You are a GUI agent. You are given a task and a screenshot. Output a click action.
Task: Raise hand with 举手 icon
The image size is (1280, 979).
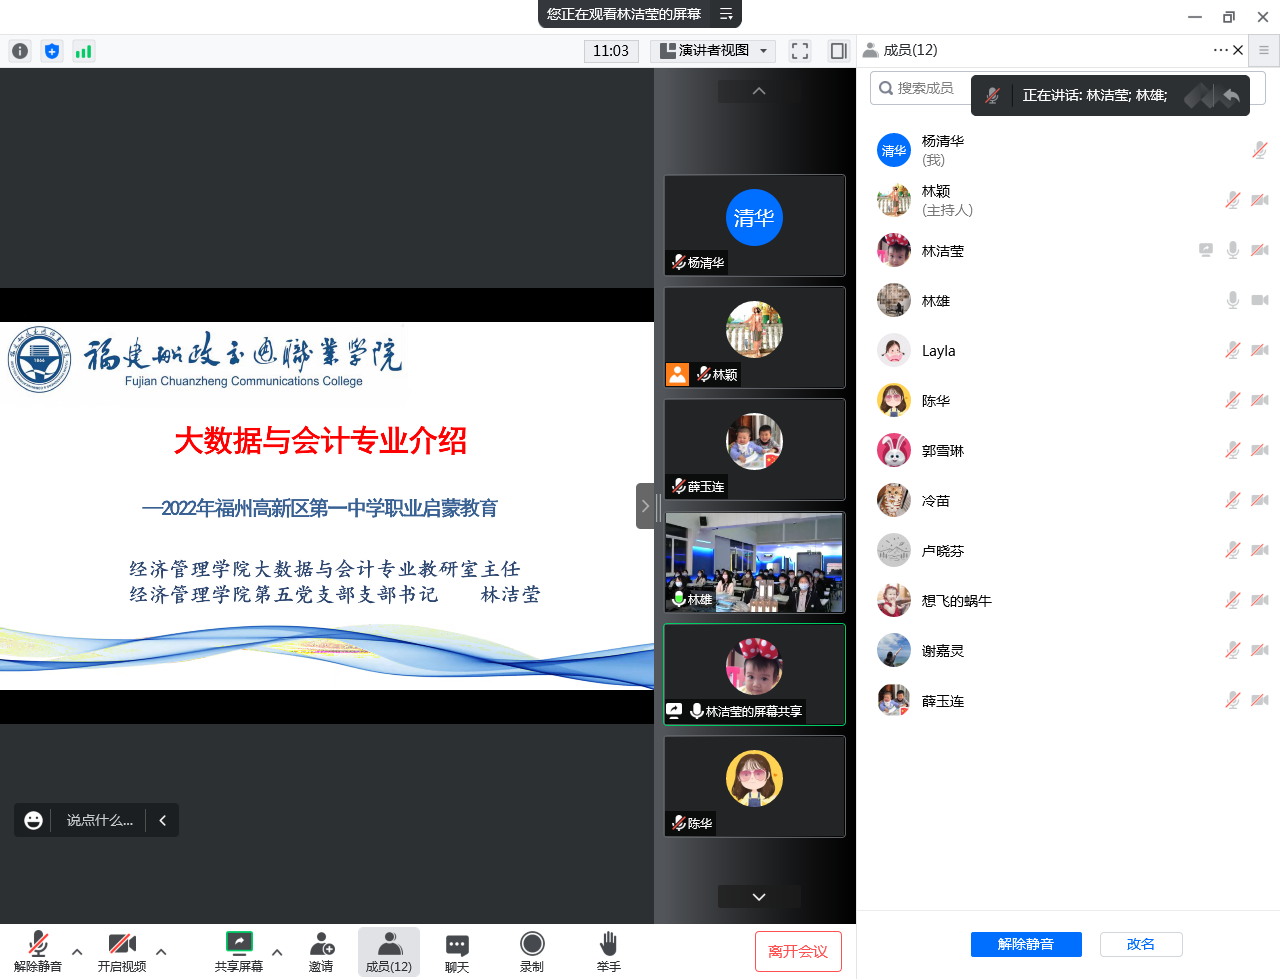tap(608, 951)
